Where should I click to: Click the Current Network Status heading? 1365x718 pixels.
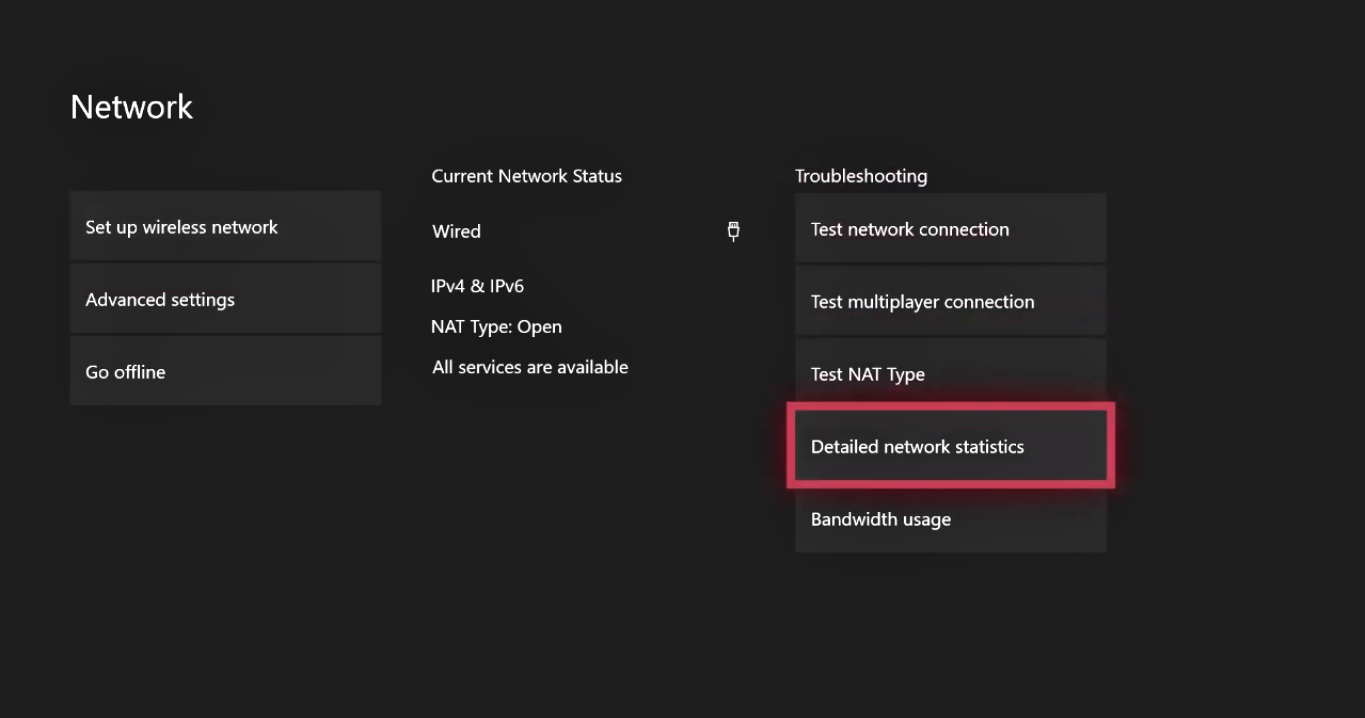tap(526, 176)
